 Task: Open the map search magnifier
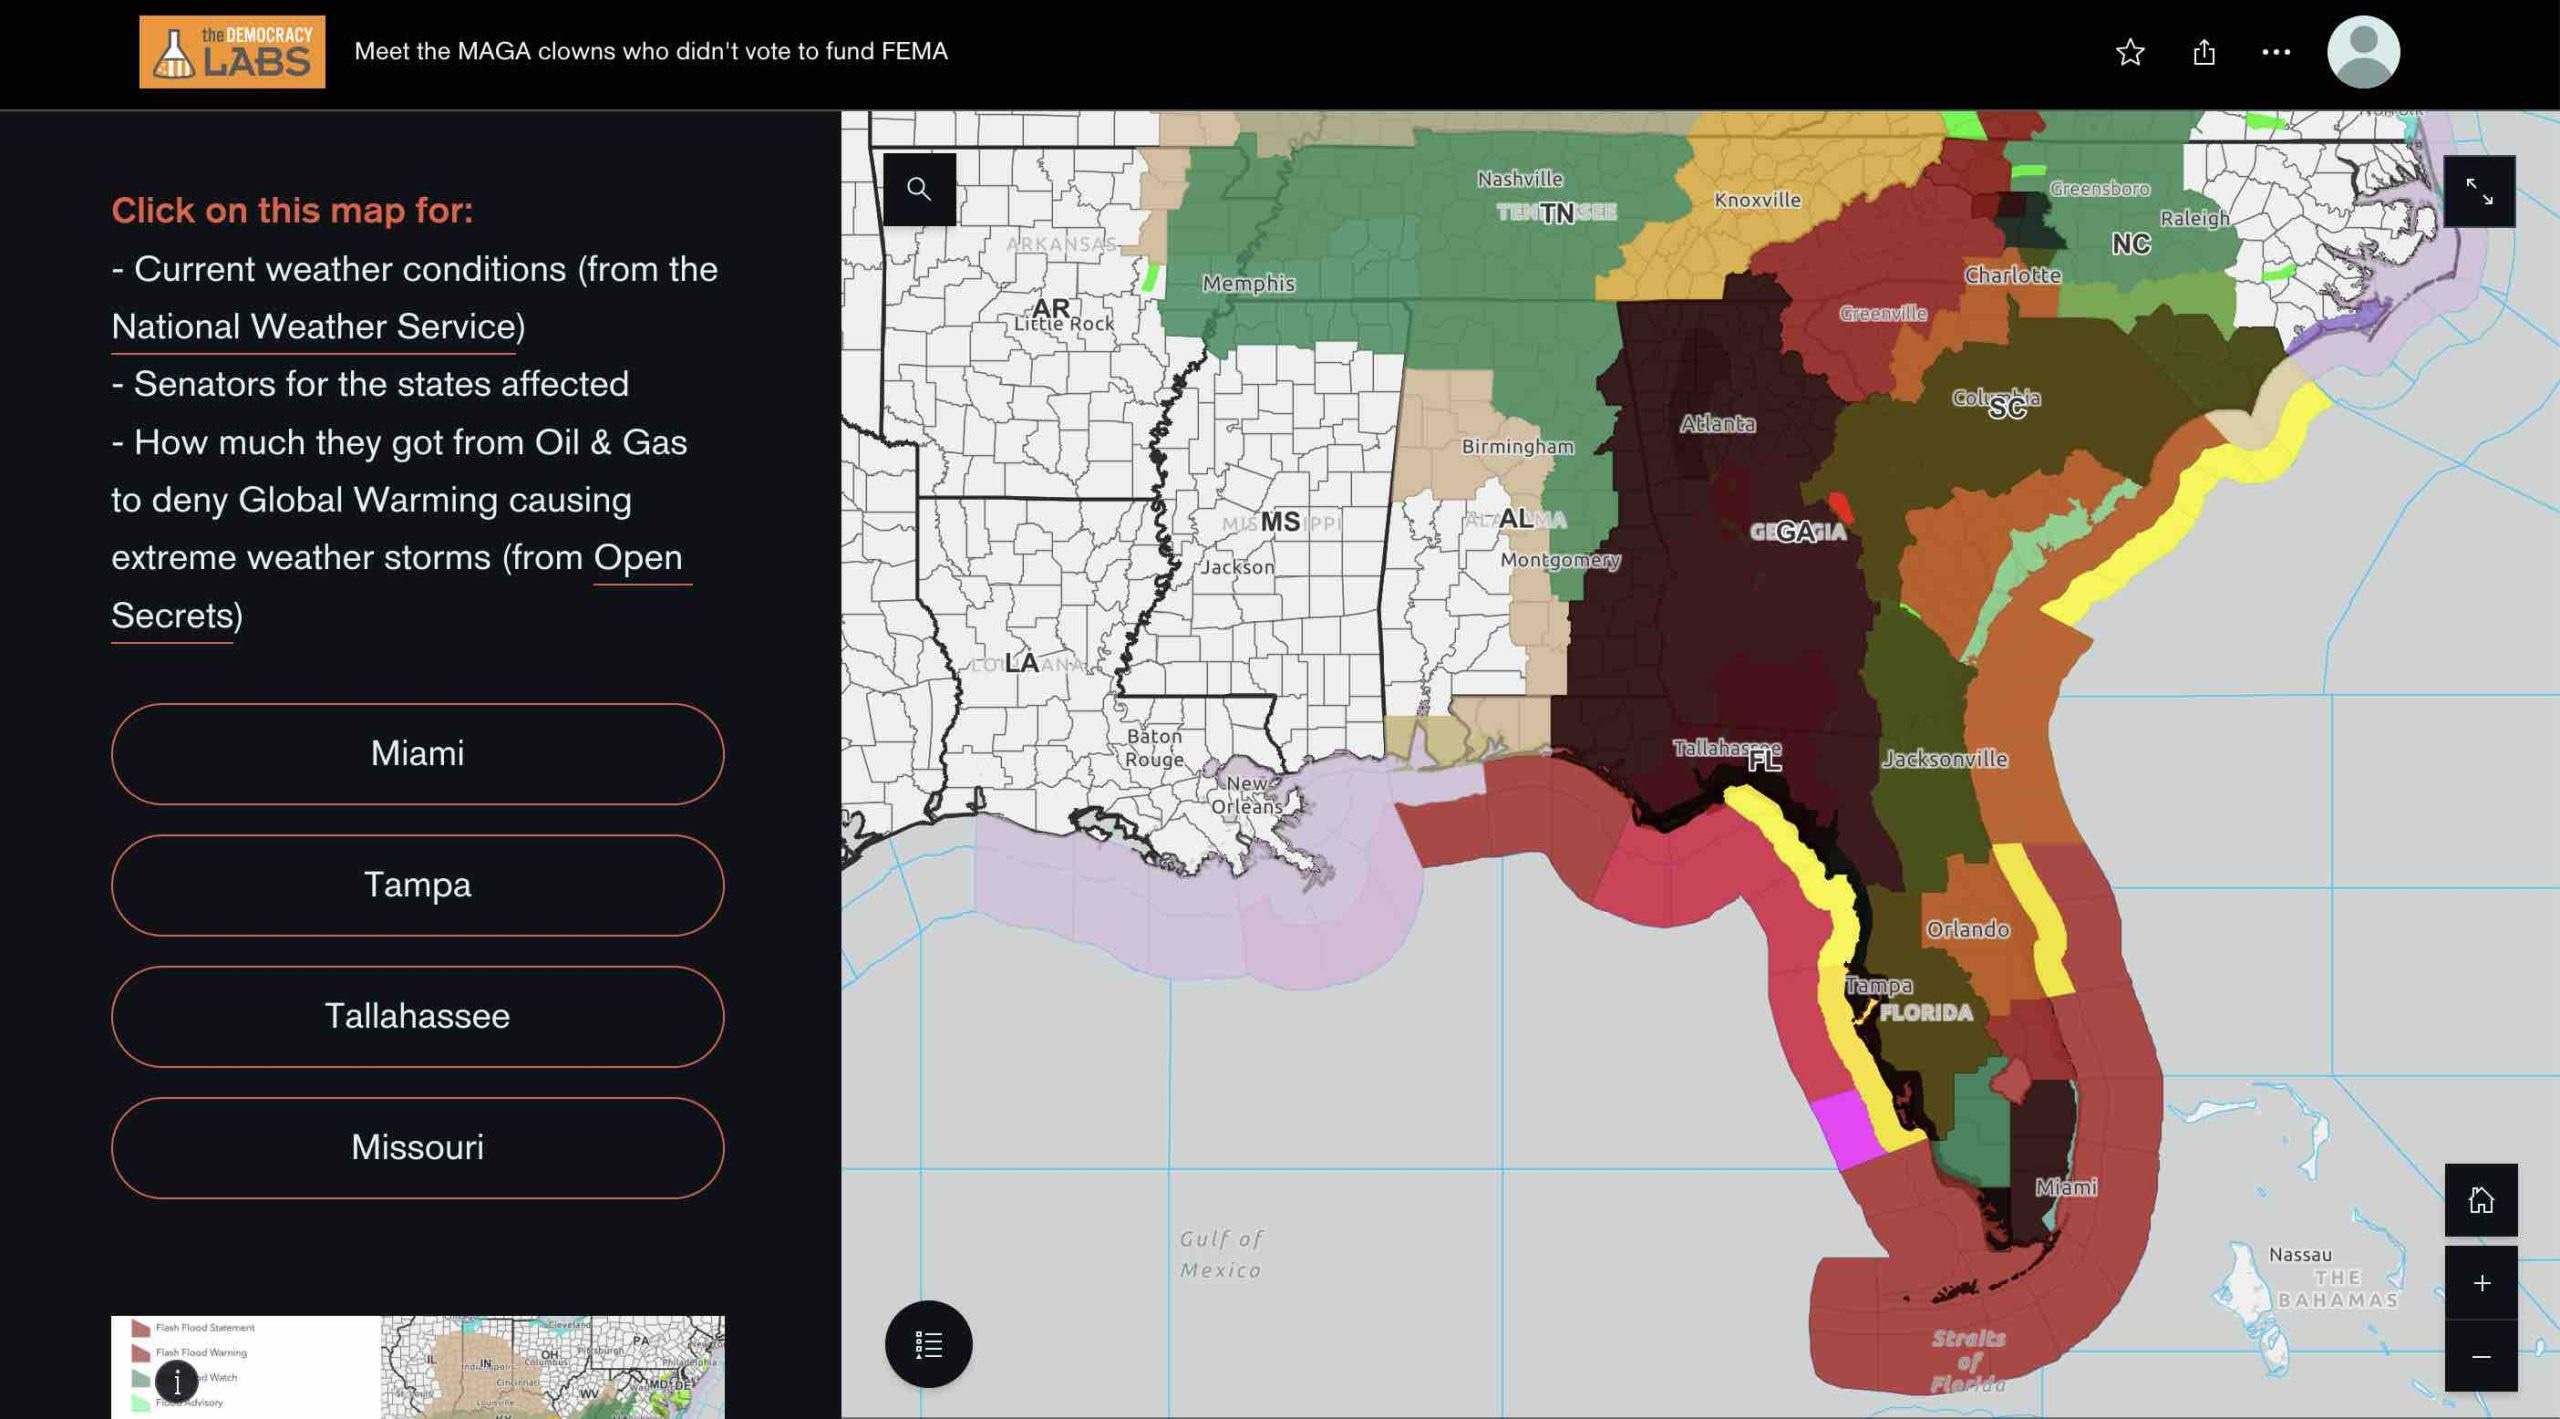coord(919,189)
